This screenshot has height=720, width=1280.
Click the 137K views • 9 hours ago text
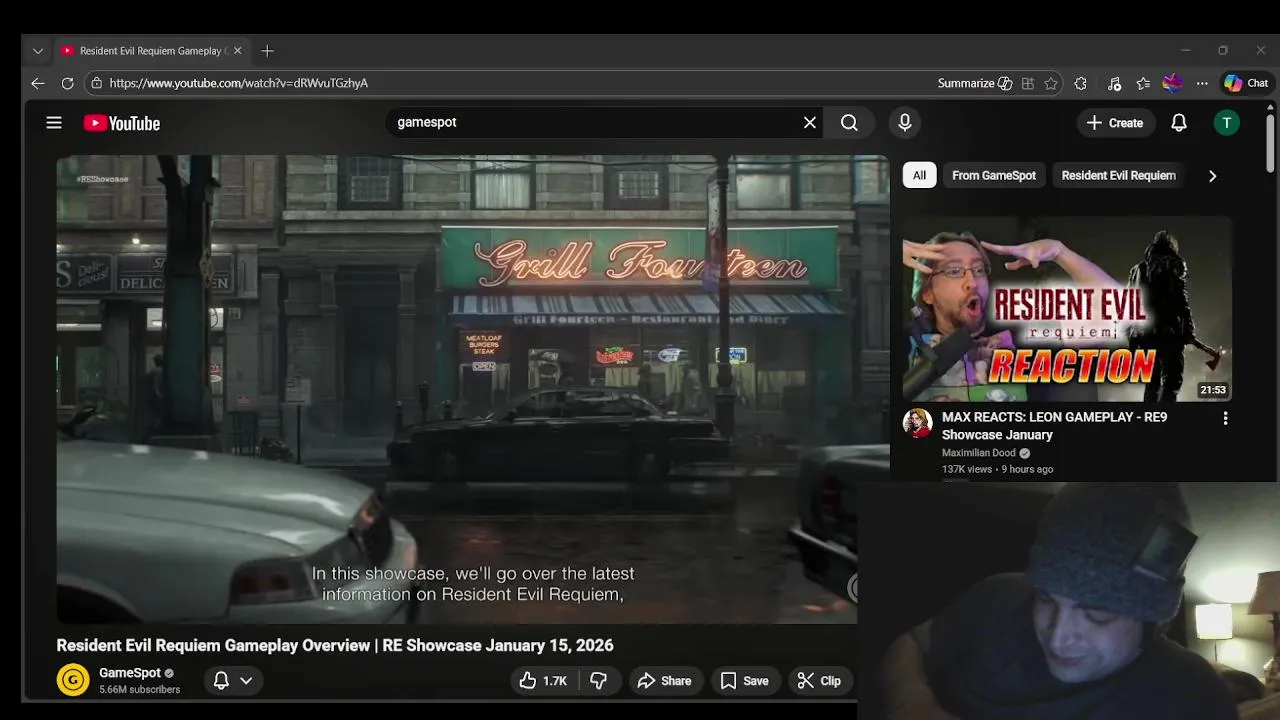click(997, 469)
